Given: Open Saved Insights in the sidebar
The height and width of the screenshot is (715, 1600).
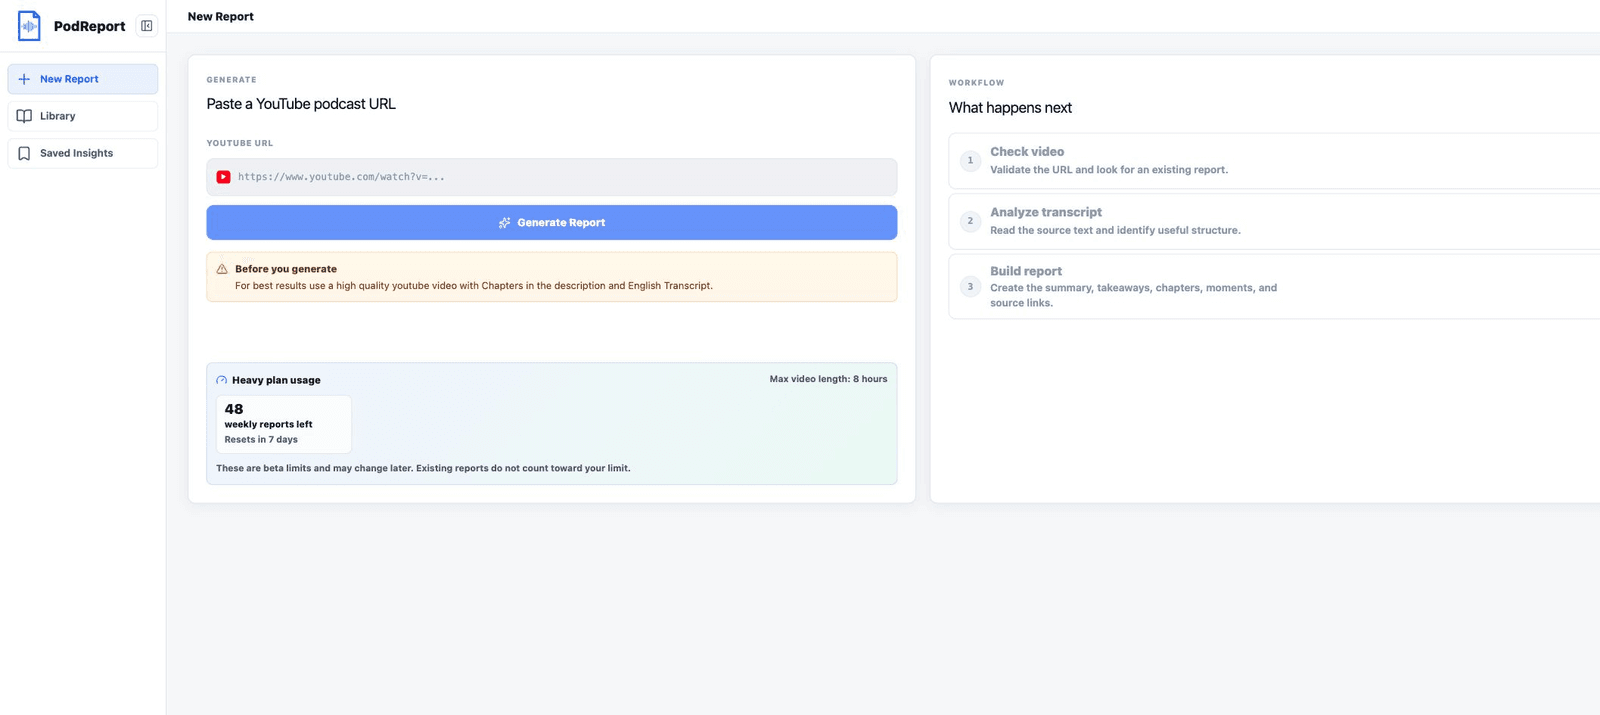Looking at the screenshot, I should pyautogui.click(x=83, y=153).
